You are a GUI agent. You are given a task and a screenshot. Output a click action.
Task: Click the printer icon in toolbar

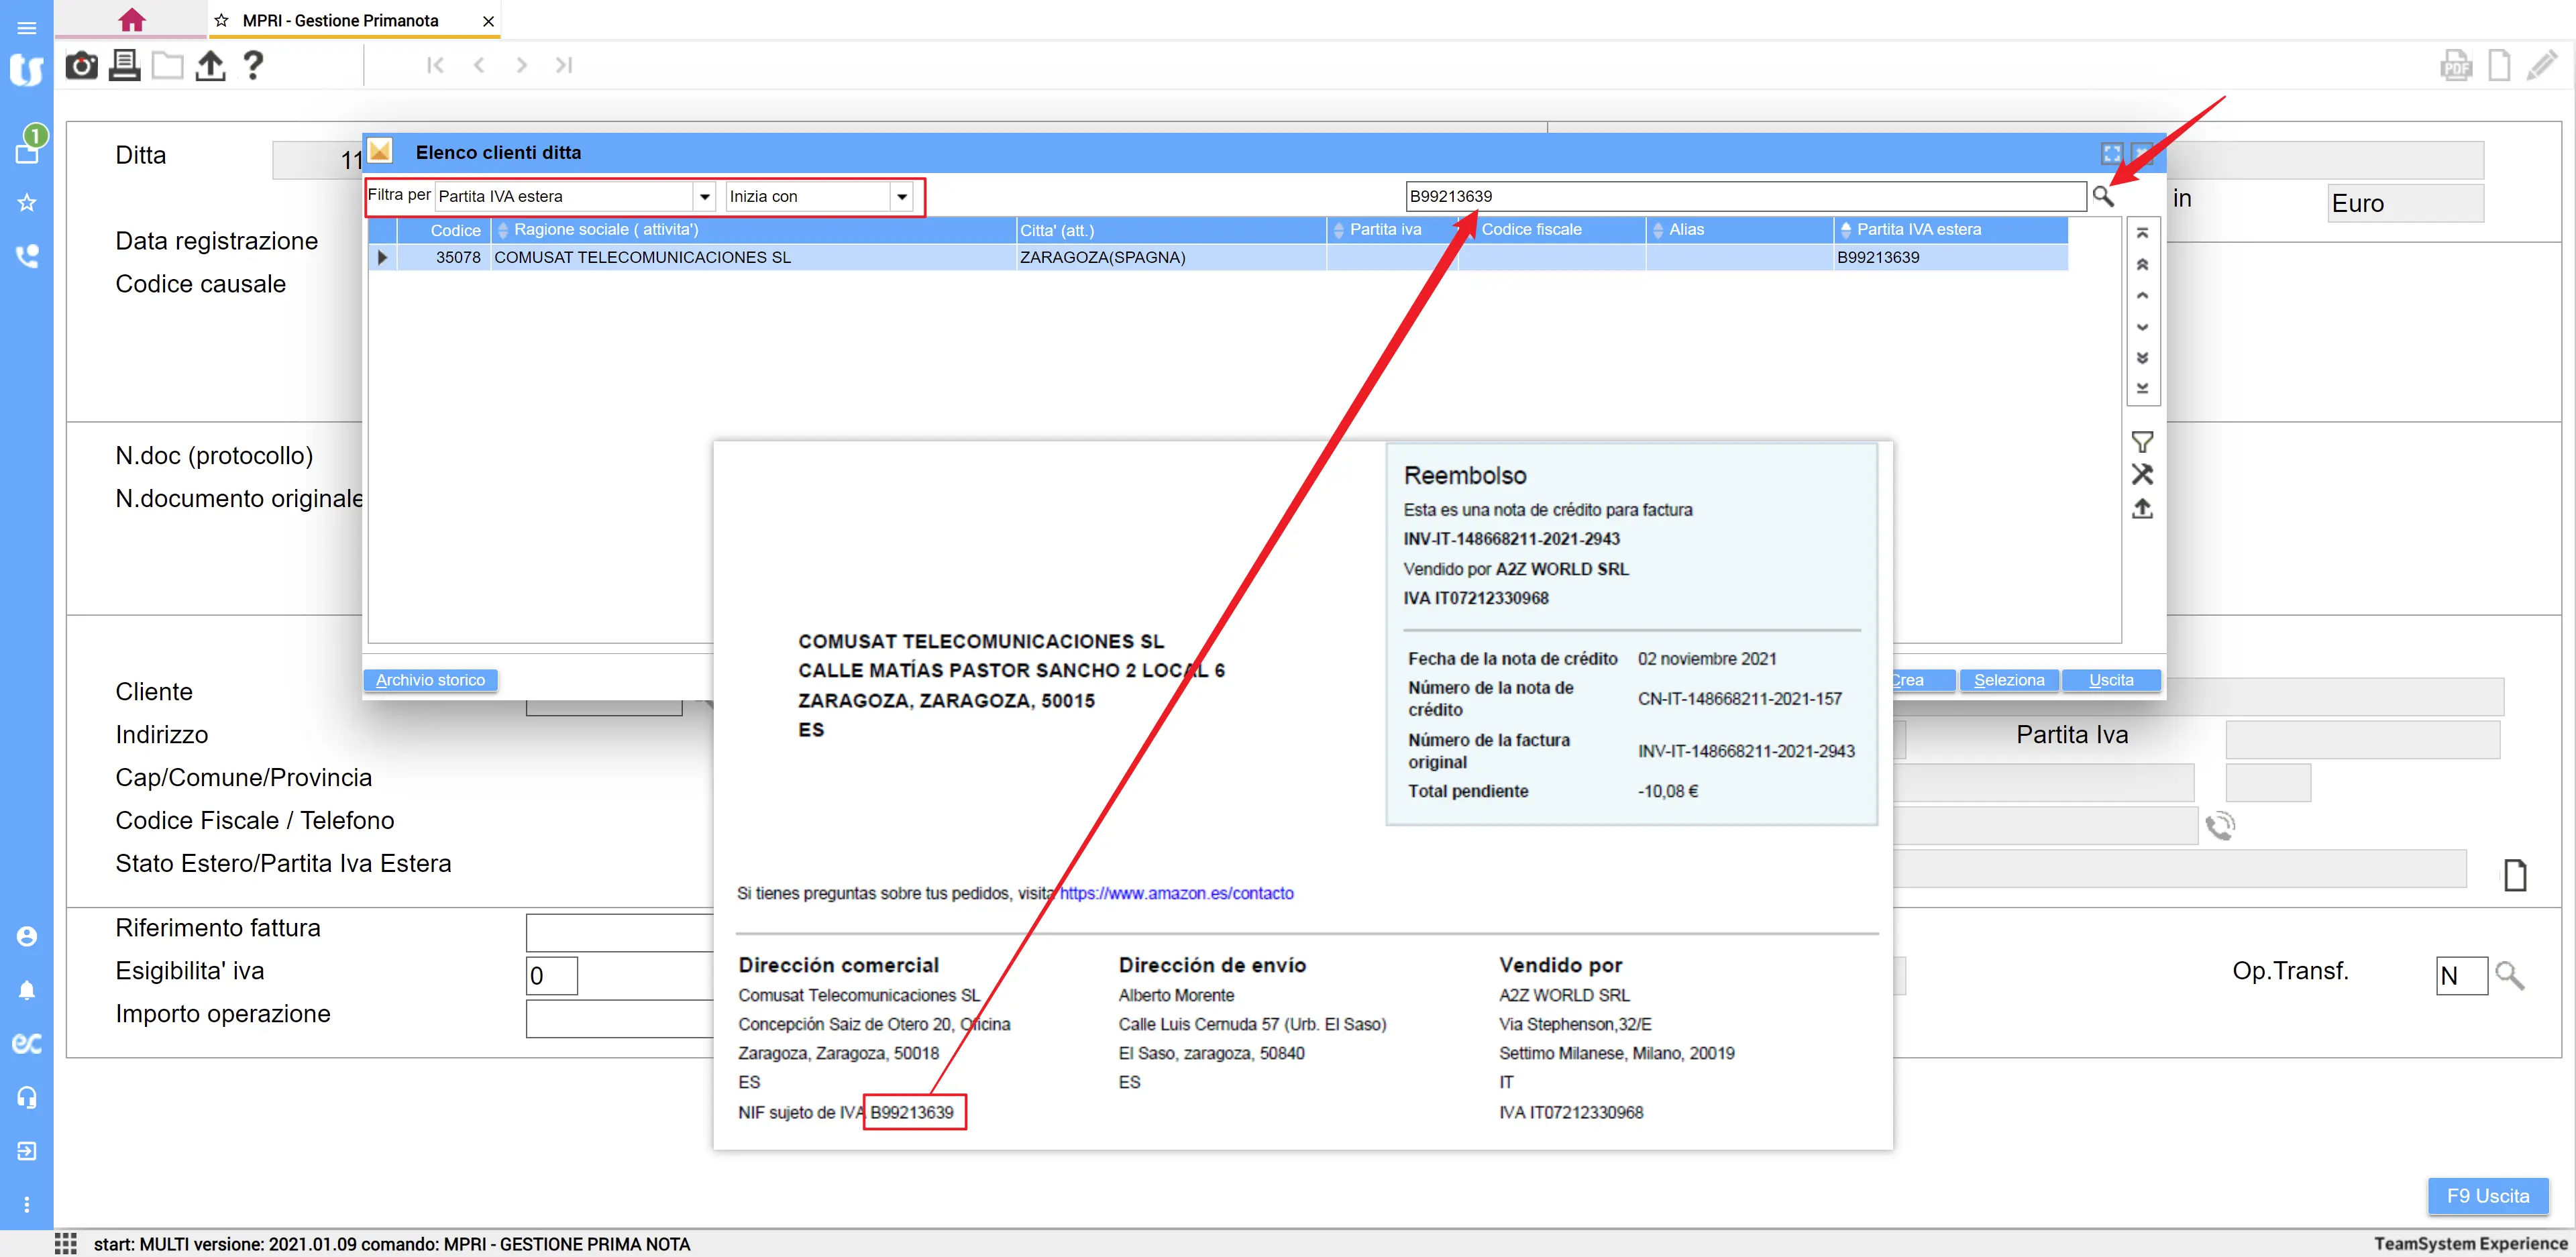click(x=124, y=66)
